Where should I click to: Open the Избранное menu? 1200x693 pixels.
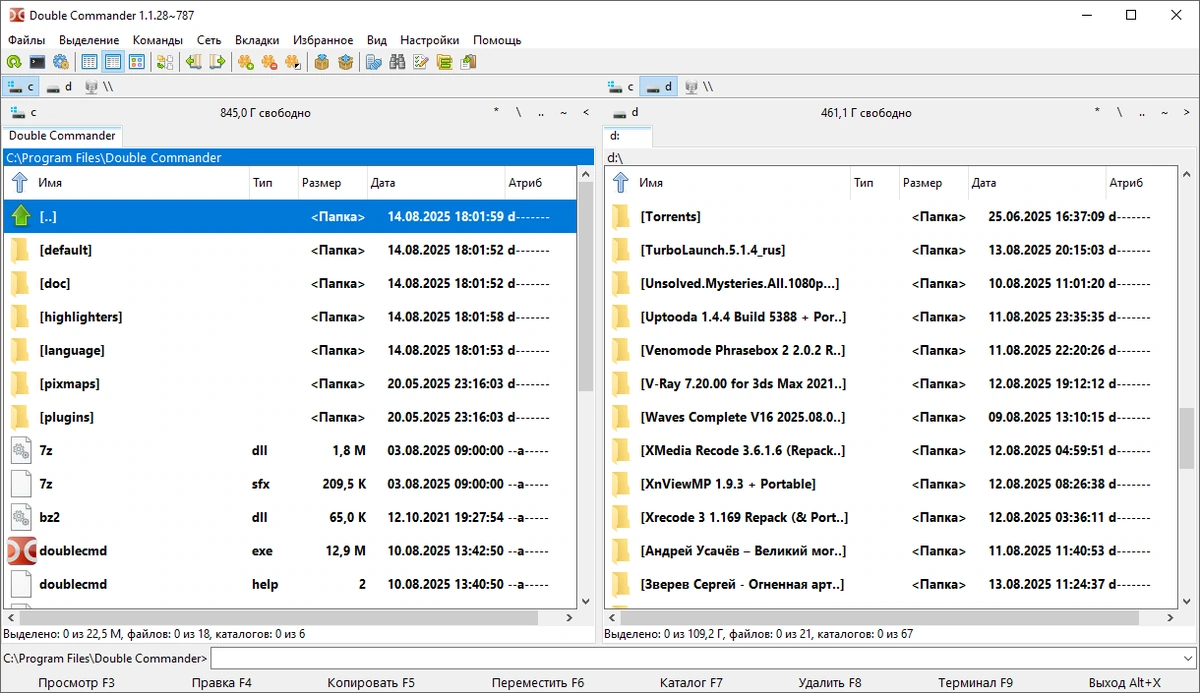point(323,40)
